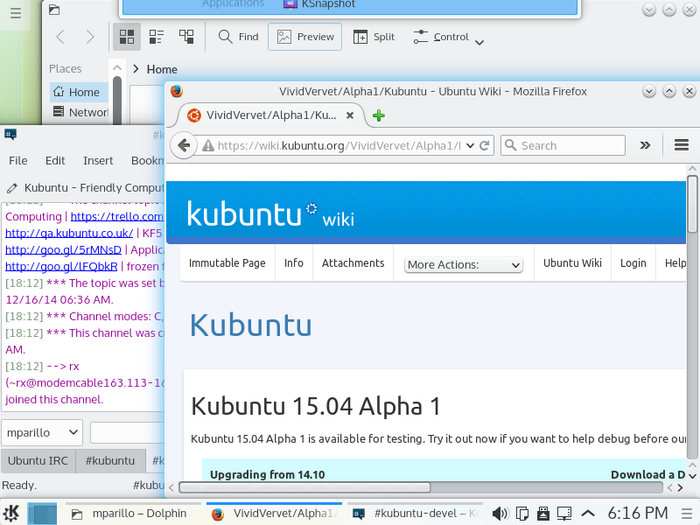Expand the More Actions dropdown
The width and height of the screenshot is (700, 525).
tap(464, 265)
